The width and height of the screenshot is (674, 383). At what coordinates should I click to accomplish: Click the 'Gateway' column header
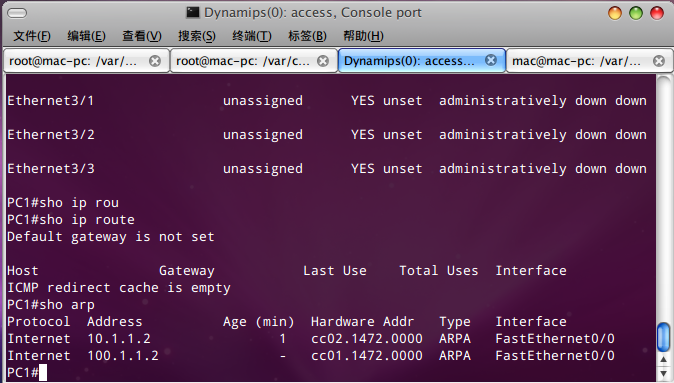point(187,271)
